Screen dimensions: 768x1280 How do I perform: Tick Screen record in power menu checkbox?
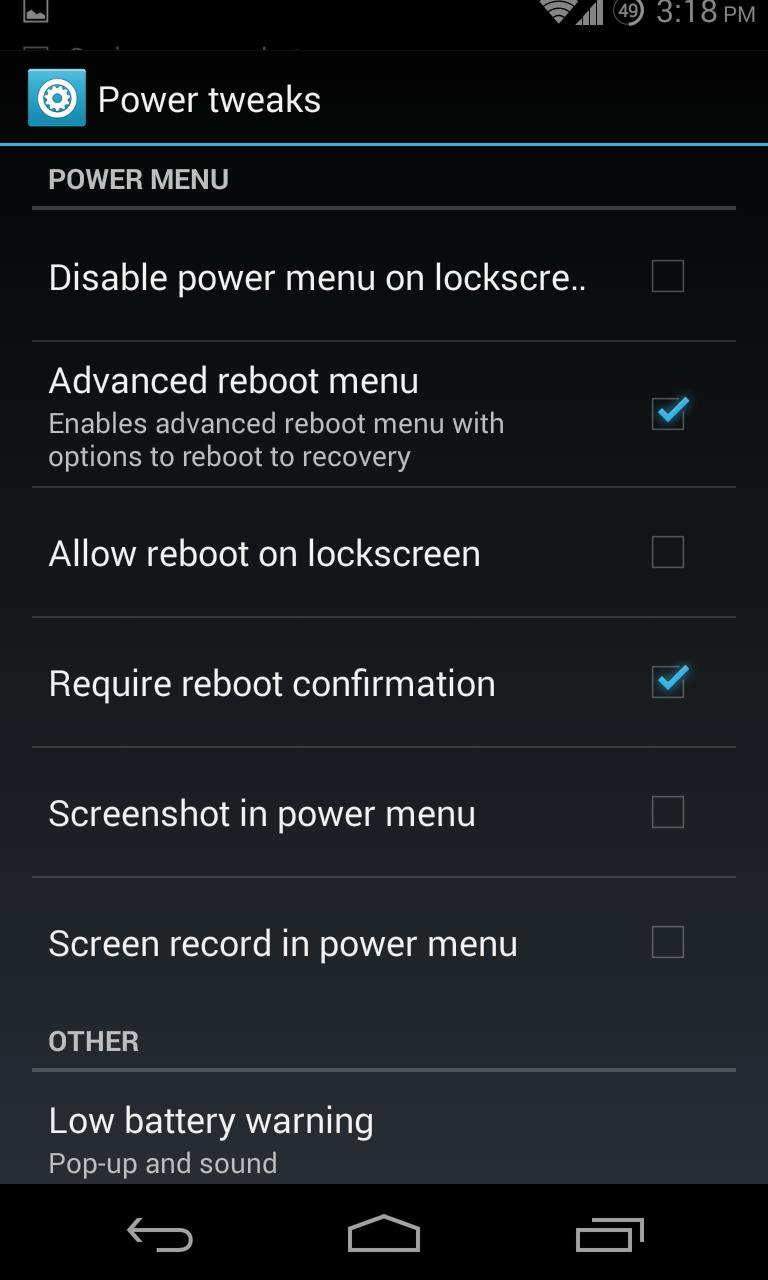tap(668, 942)
